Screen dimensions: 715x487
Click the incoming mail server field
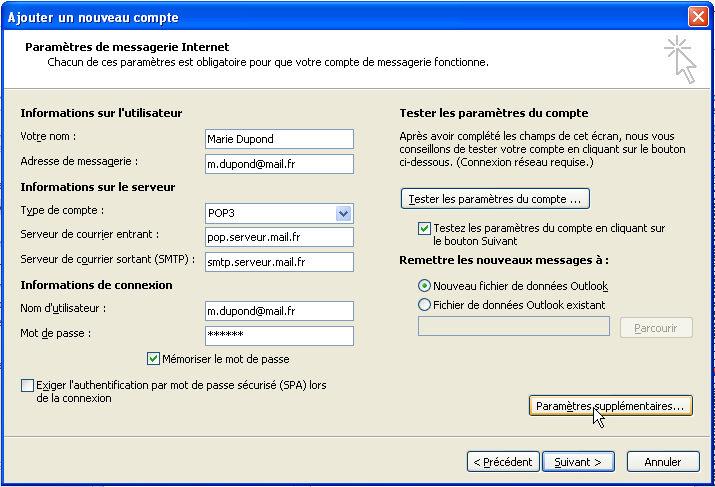(x=279, y=237)
